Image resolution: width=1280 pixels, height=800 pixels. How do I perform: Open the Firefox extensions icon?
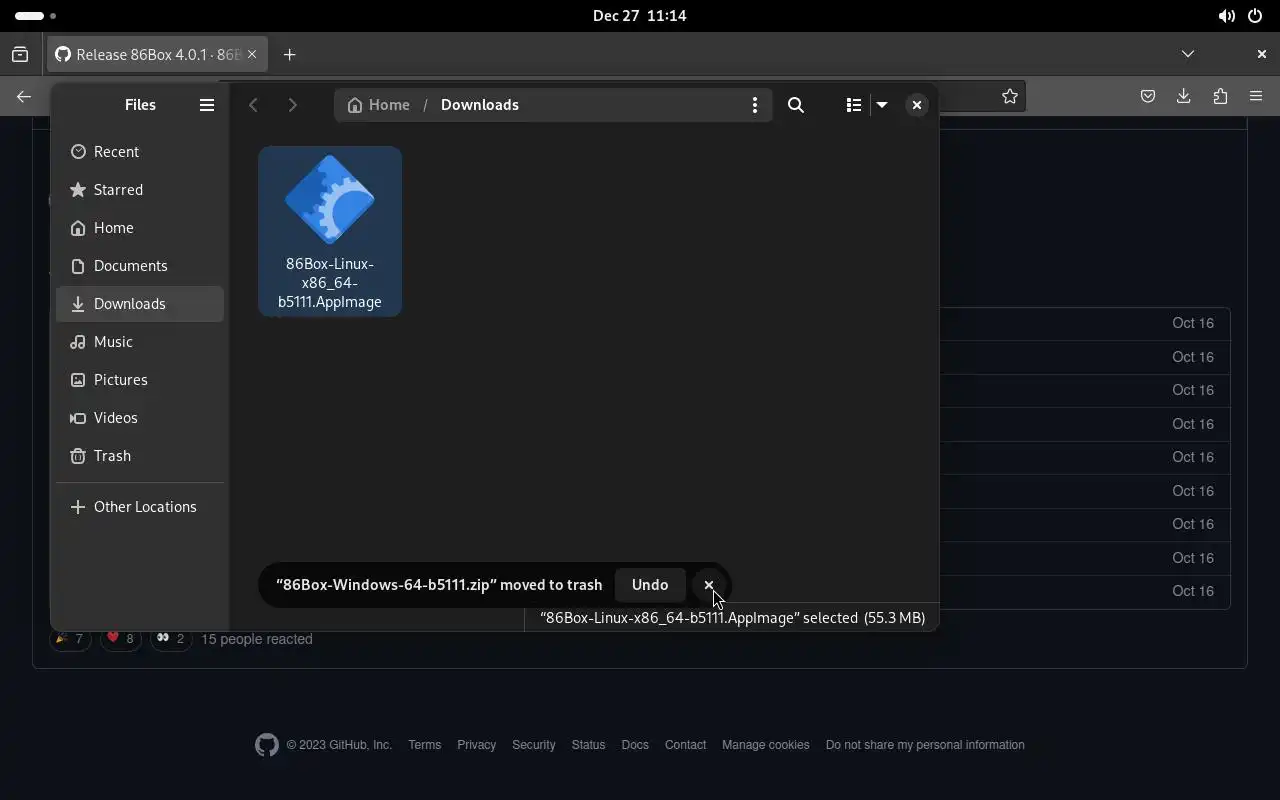click(1220, 97)
